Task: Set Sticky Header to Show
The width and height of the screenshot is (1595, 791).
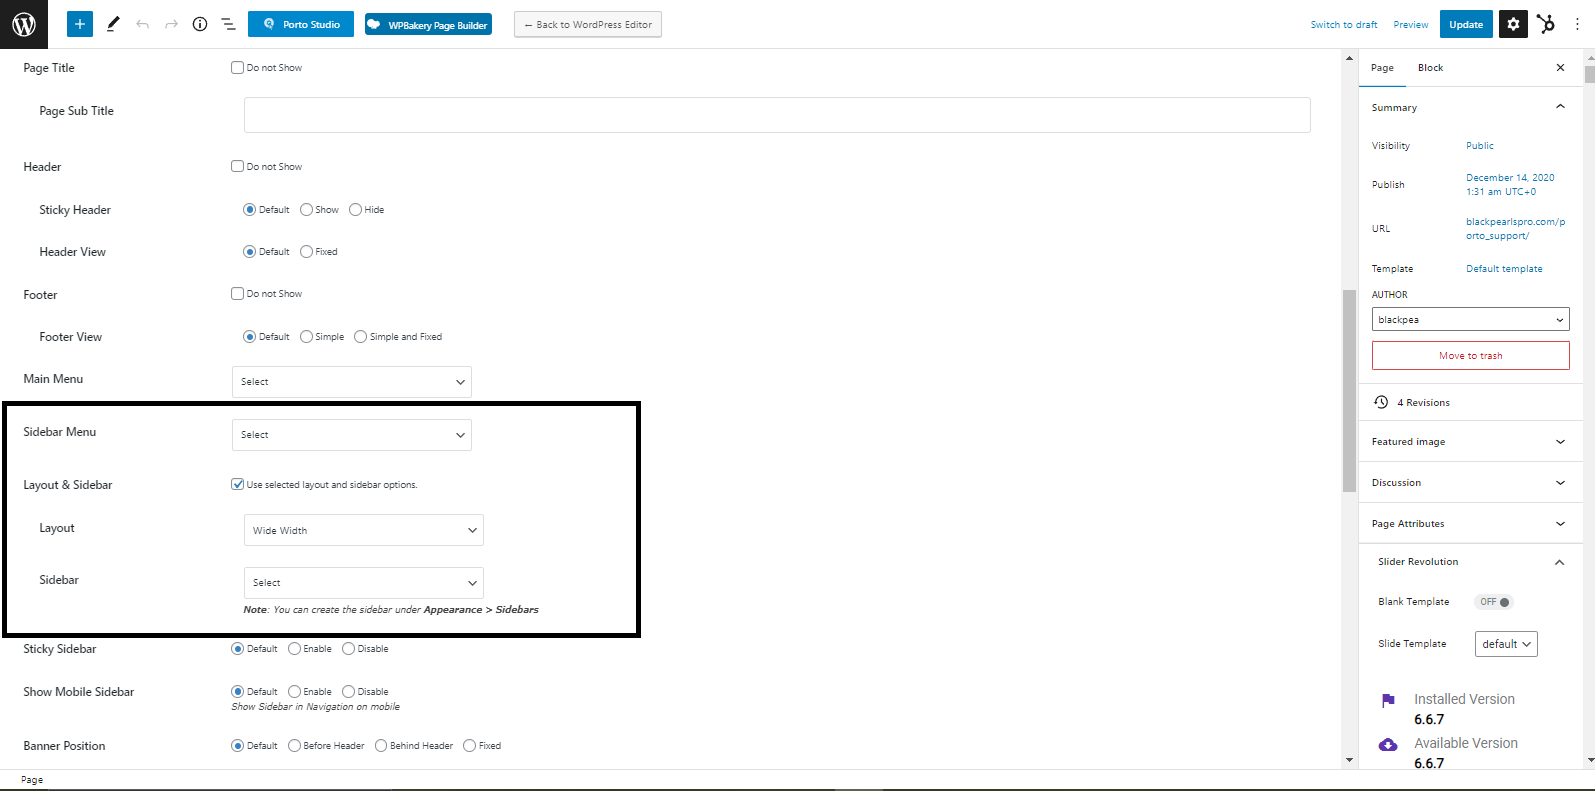Action: [x=306, y=210]
